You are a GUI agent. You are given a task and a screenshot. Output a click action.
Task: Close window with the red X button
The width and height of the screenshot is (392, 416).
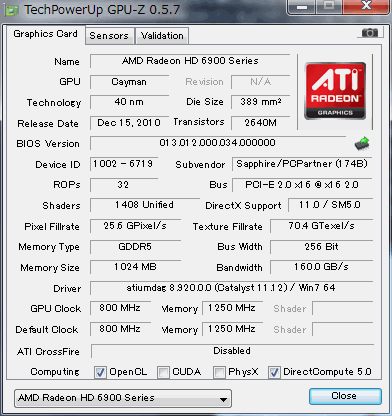click(367, 6)
